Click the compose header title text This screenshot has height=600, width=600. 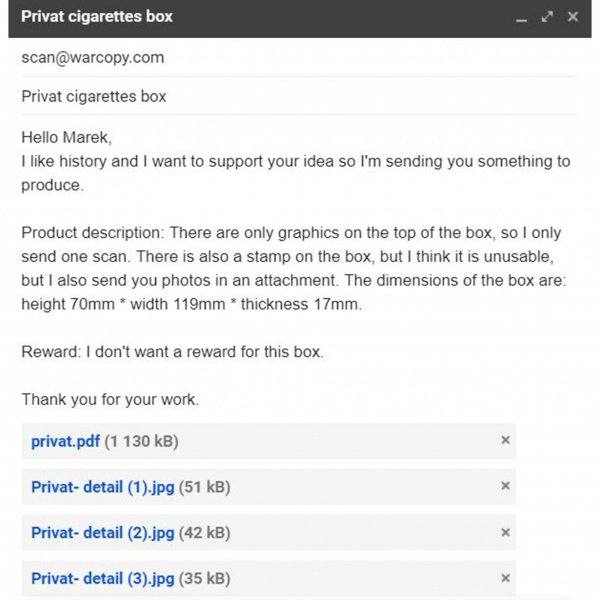coord(97,17)
